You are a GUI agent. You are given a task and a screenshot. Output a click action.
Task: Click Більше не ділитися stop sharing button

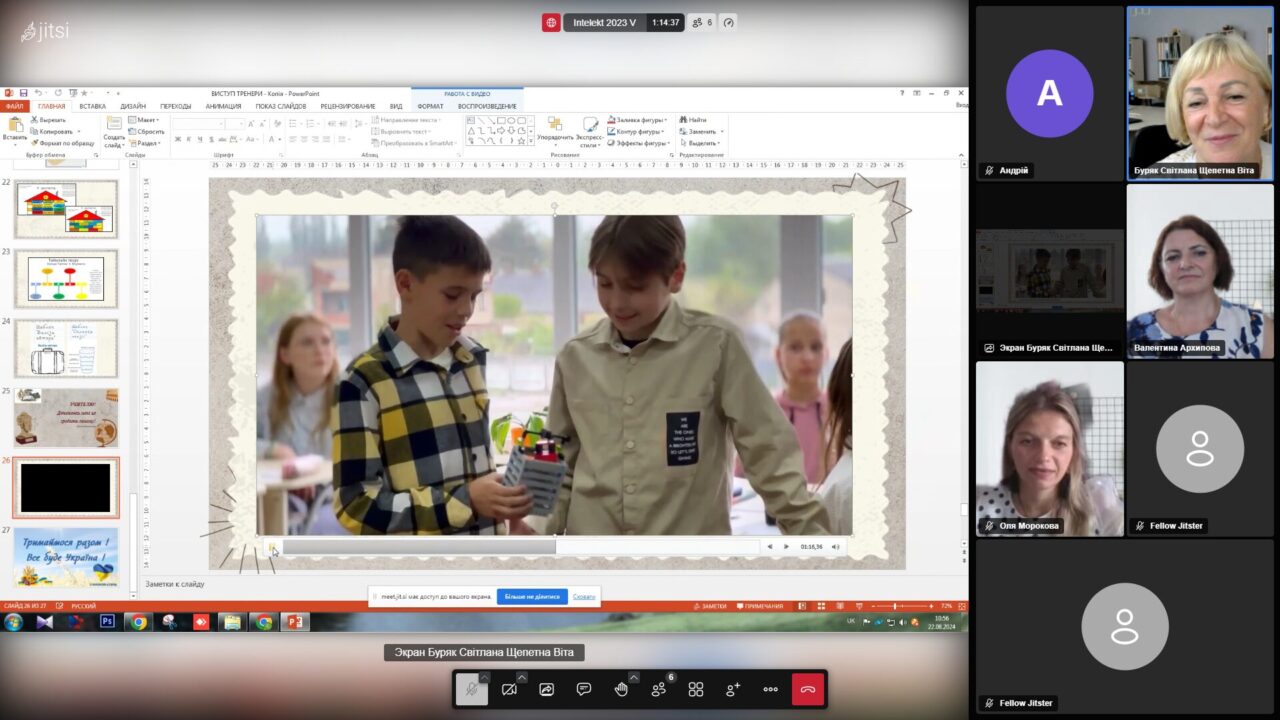point(532,597)
